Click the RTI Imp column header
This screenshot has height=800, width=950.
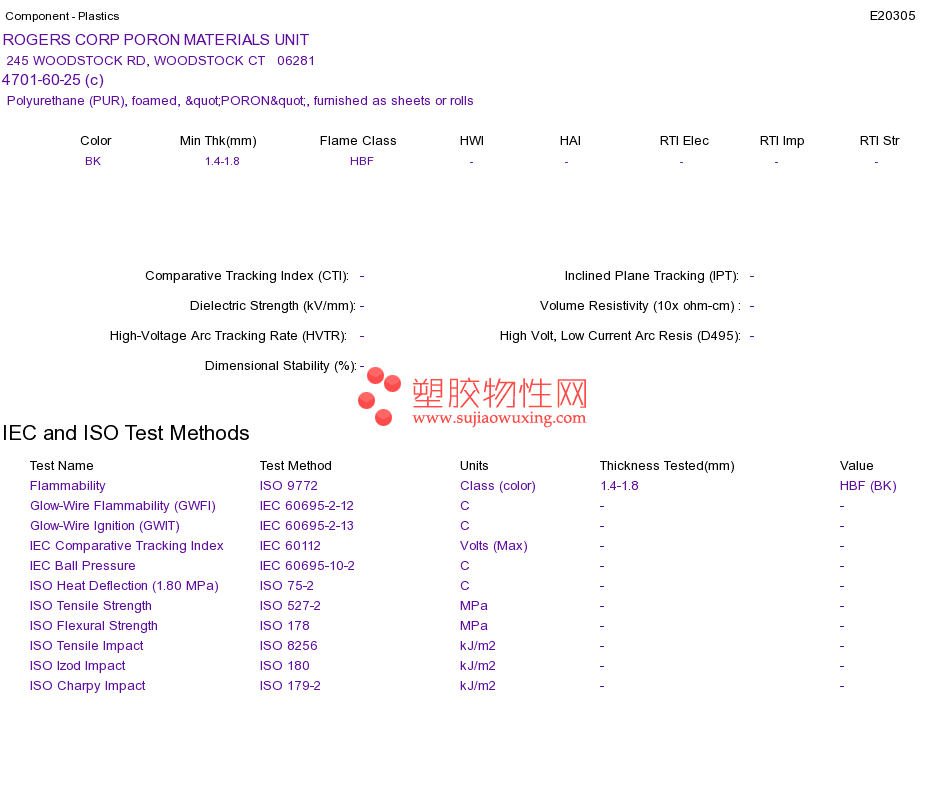[x=782, y=141]
